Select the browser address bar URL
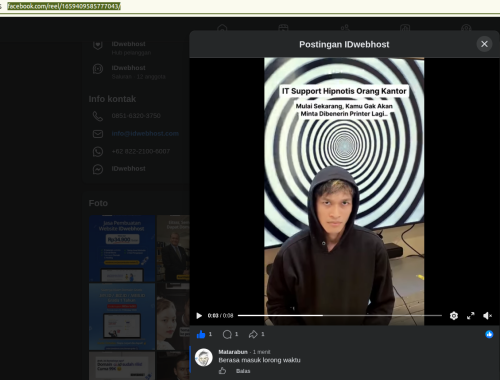Image resolution: width=500 pixels, height=380 pixels. point(64,6)
